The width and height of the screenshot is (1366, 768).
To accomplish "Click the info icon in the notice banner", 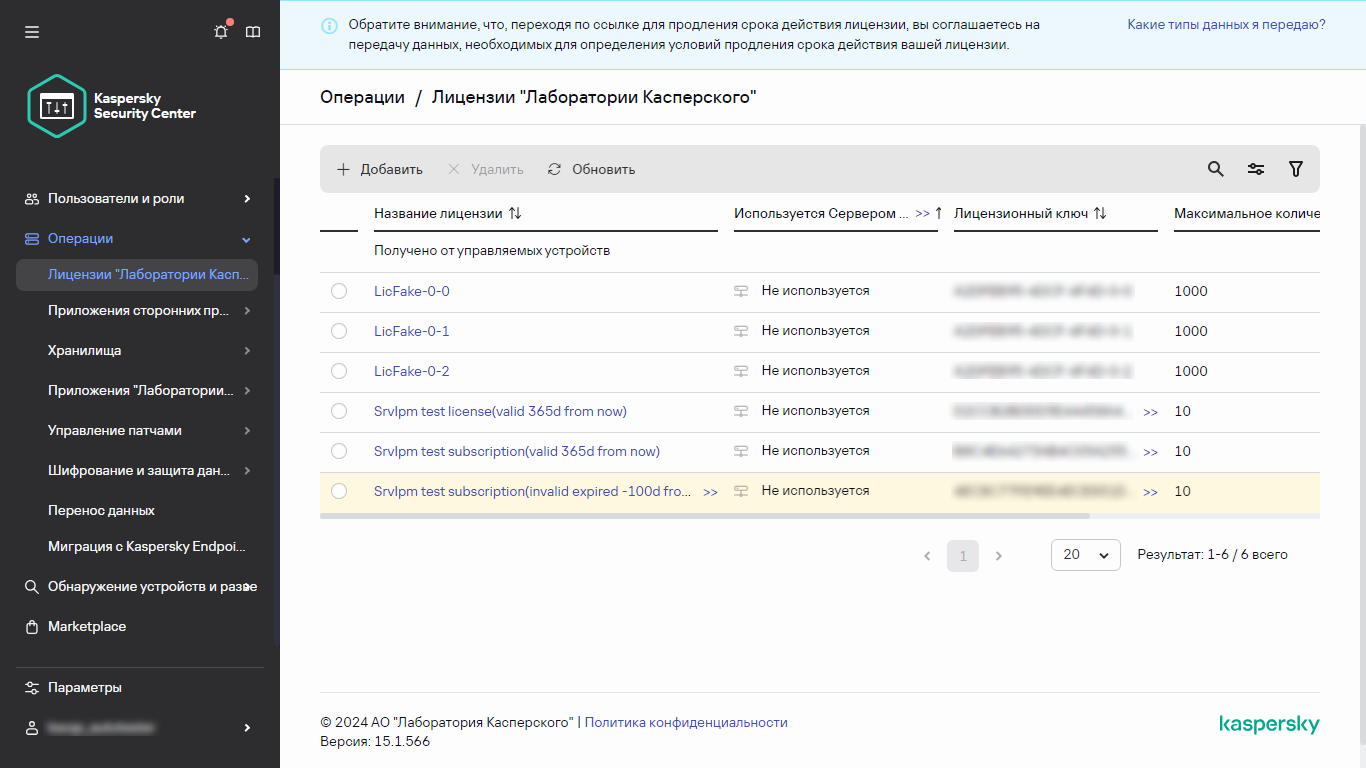I will (x=329, y=25).
